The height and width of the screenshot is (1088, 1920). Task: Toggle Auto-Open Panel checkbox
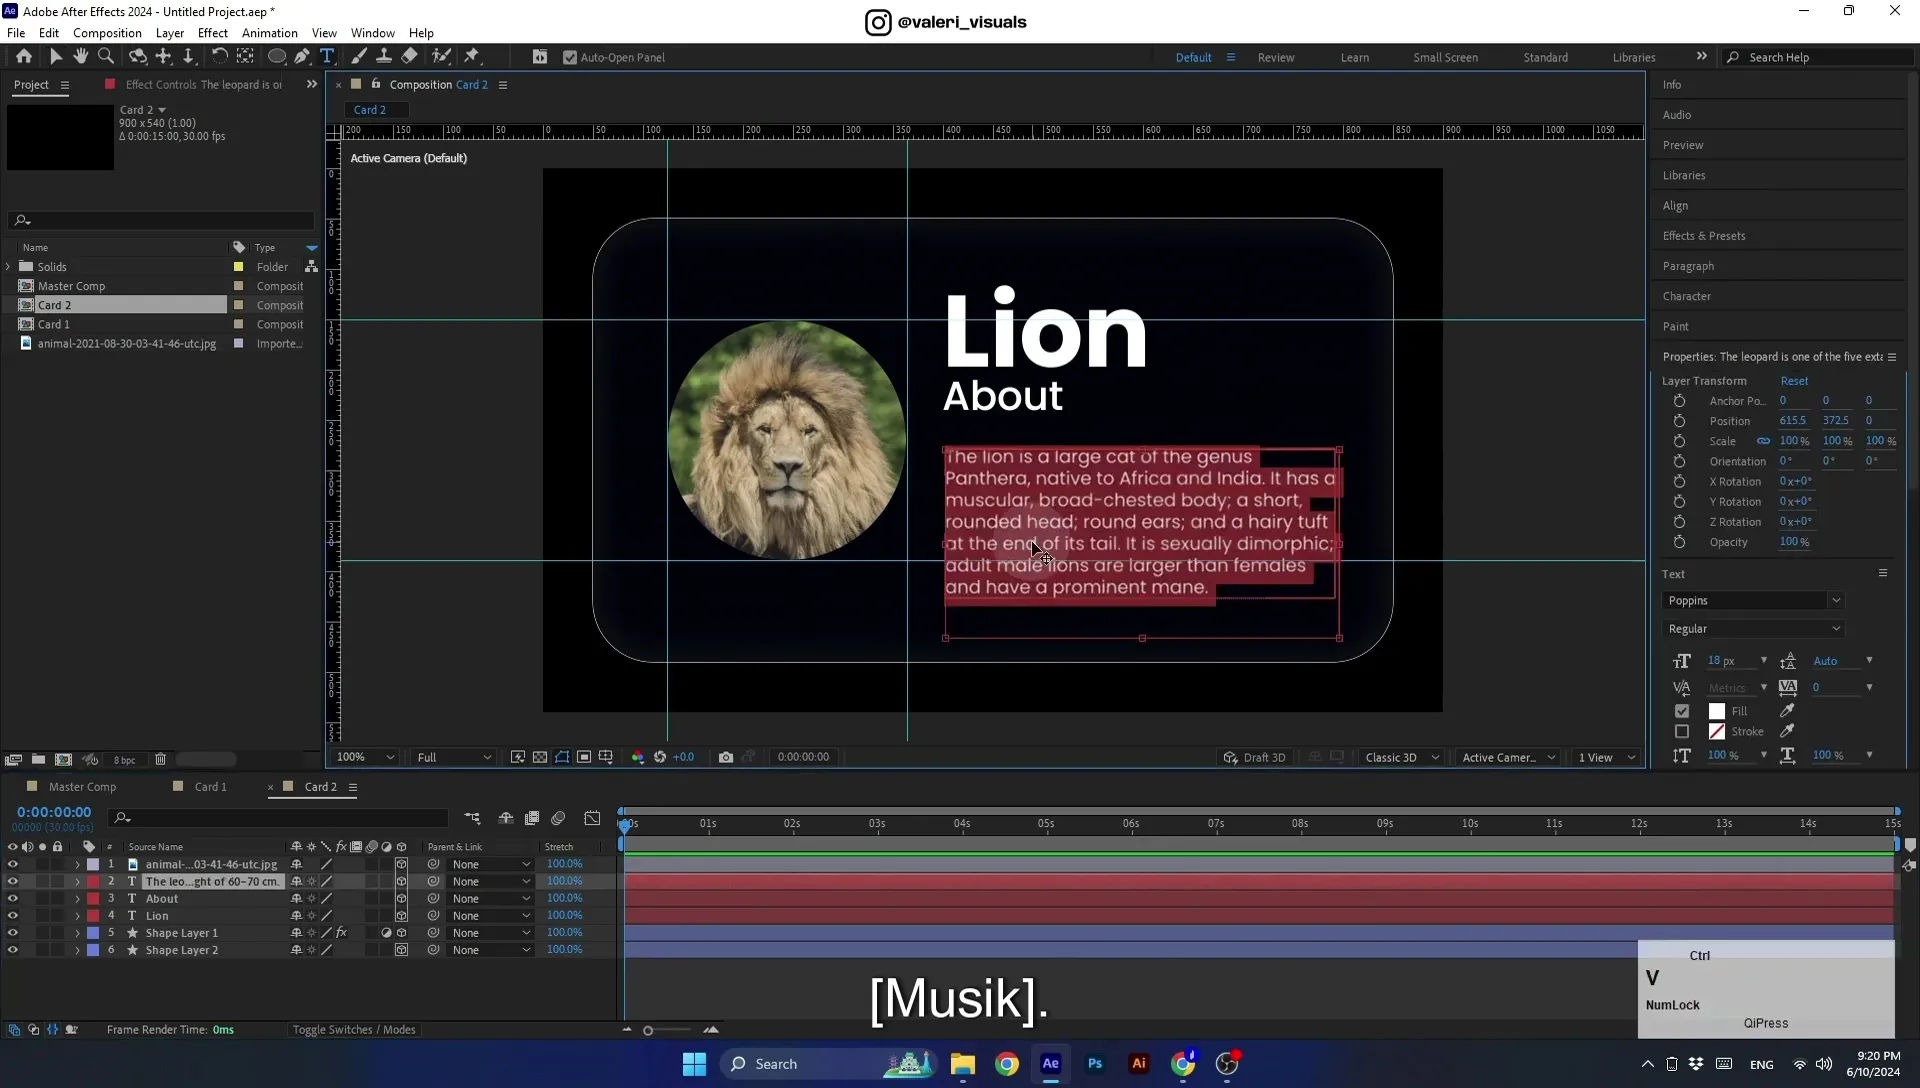570,58
